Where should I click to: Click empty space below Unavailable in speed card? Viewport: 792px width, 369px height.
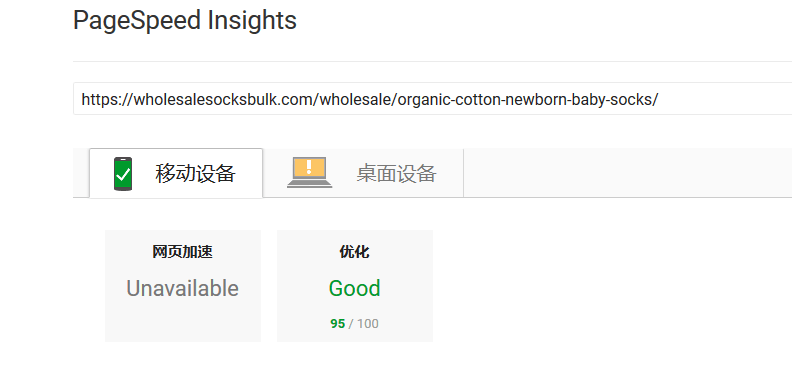(182, 322)
